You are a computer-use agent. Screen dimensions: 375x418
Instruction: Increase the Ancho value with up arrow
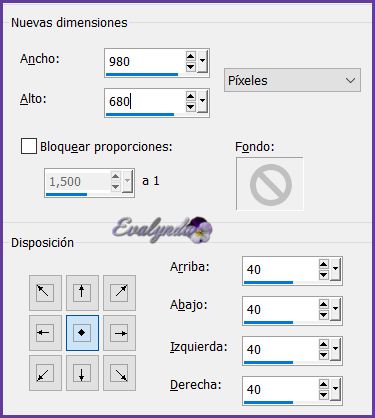click(x=190, y=56)
